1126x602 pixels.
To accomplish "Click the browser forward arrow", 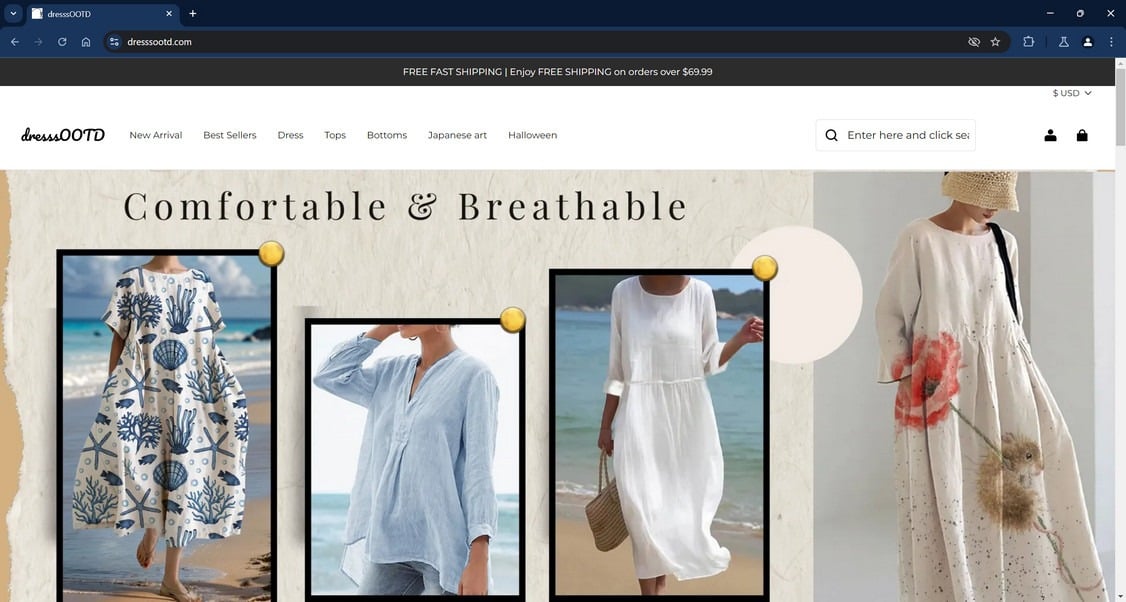I will point(38,42).
